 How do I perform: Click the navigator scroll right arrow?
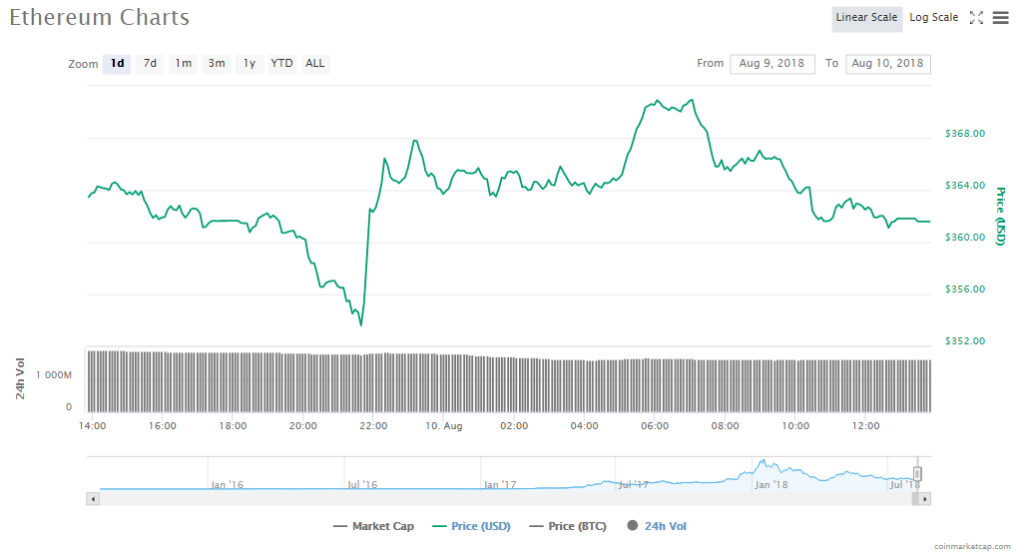[x=925, y=498]
